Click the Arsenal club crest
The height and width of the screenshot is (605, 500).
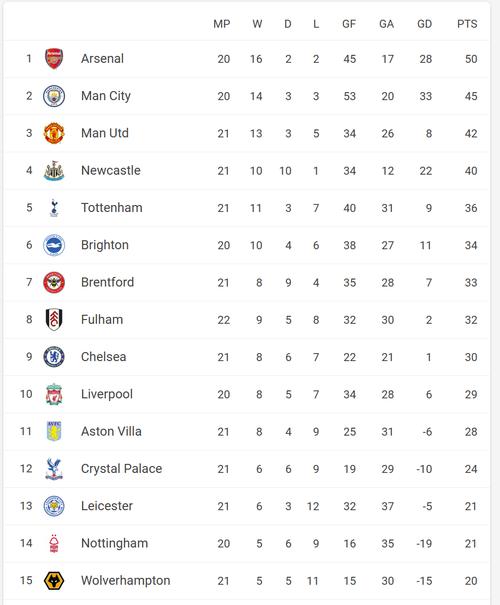tap(54, 59)
